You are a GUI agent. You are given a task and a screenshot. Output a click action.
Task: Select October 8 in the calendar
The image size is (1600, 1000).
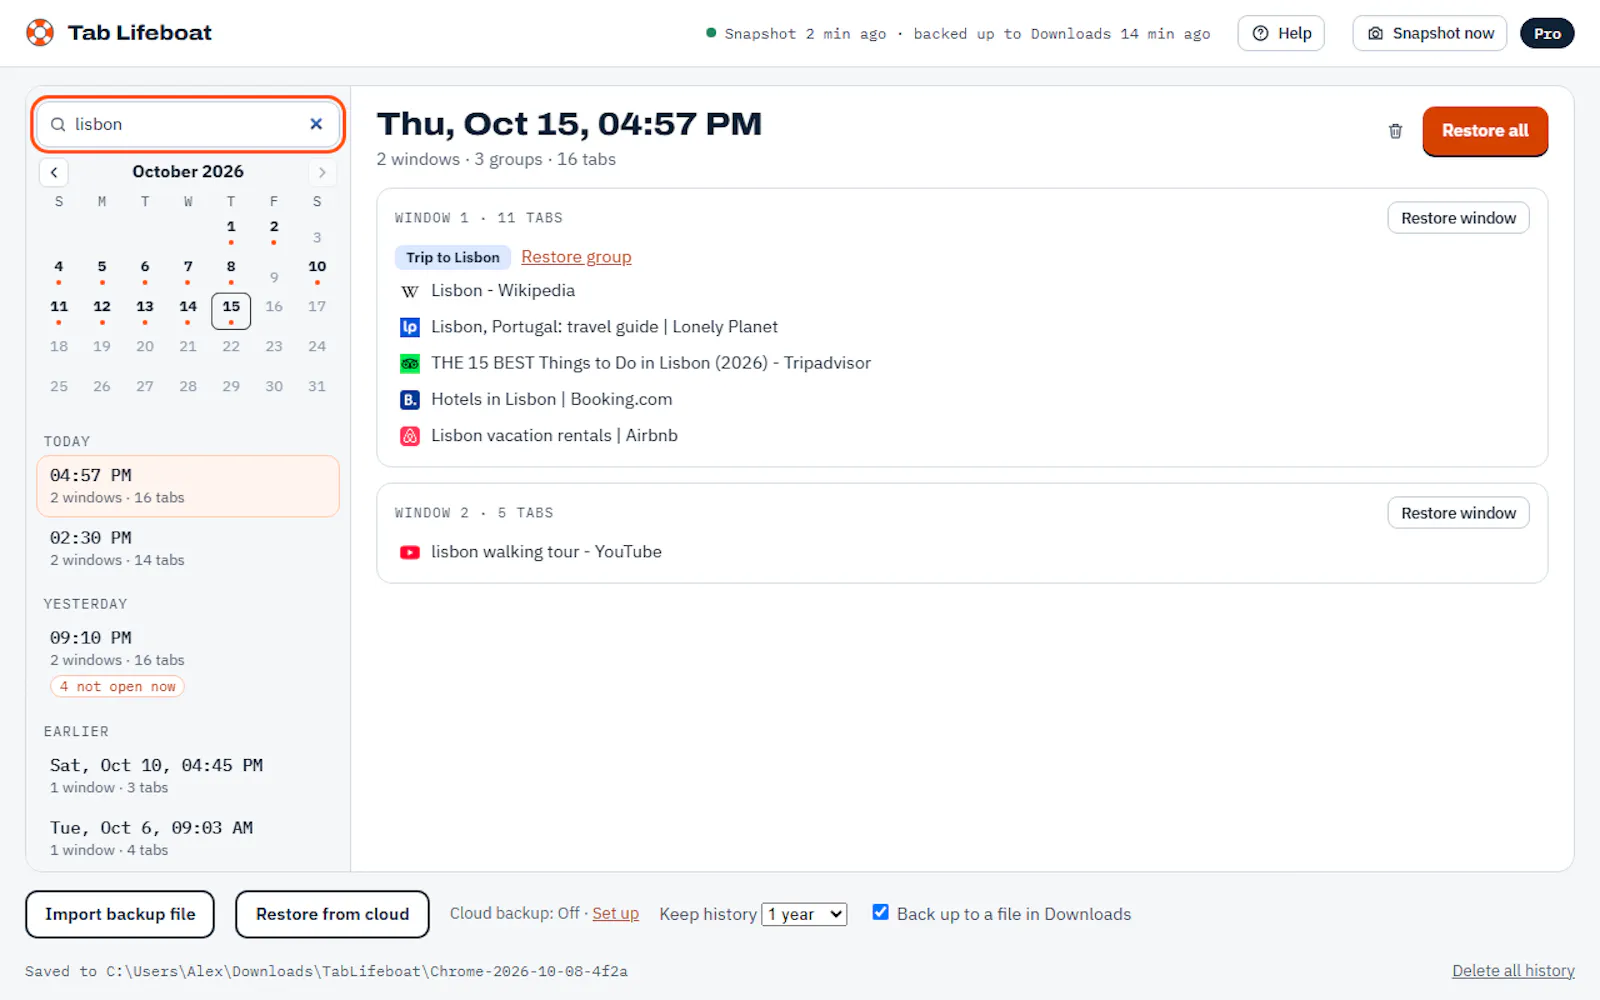pos(231,270)
